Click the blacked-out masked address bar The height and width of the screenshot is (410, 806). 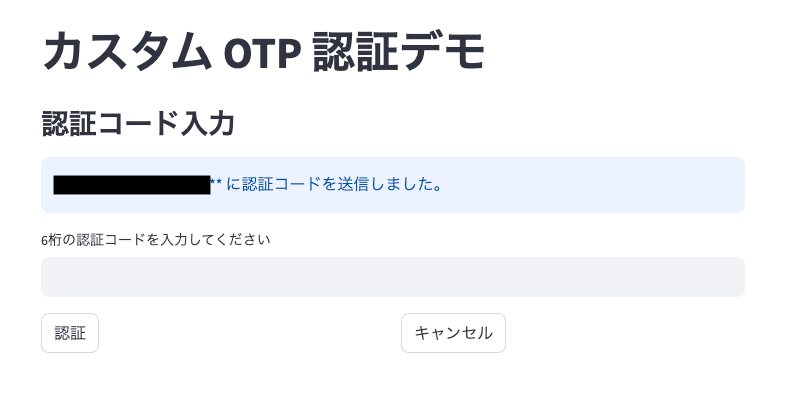(x=131, y=185)
